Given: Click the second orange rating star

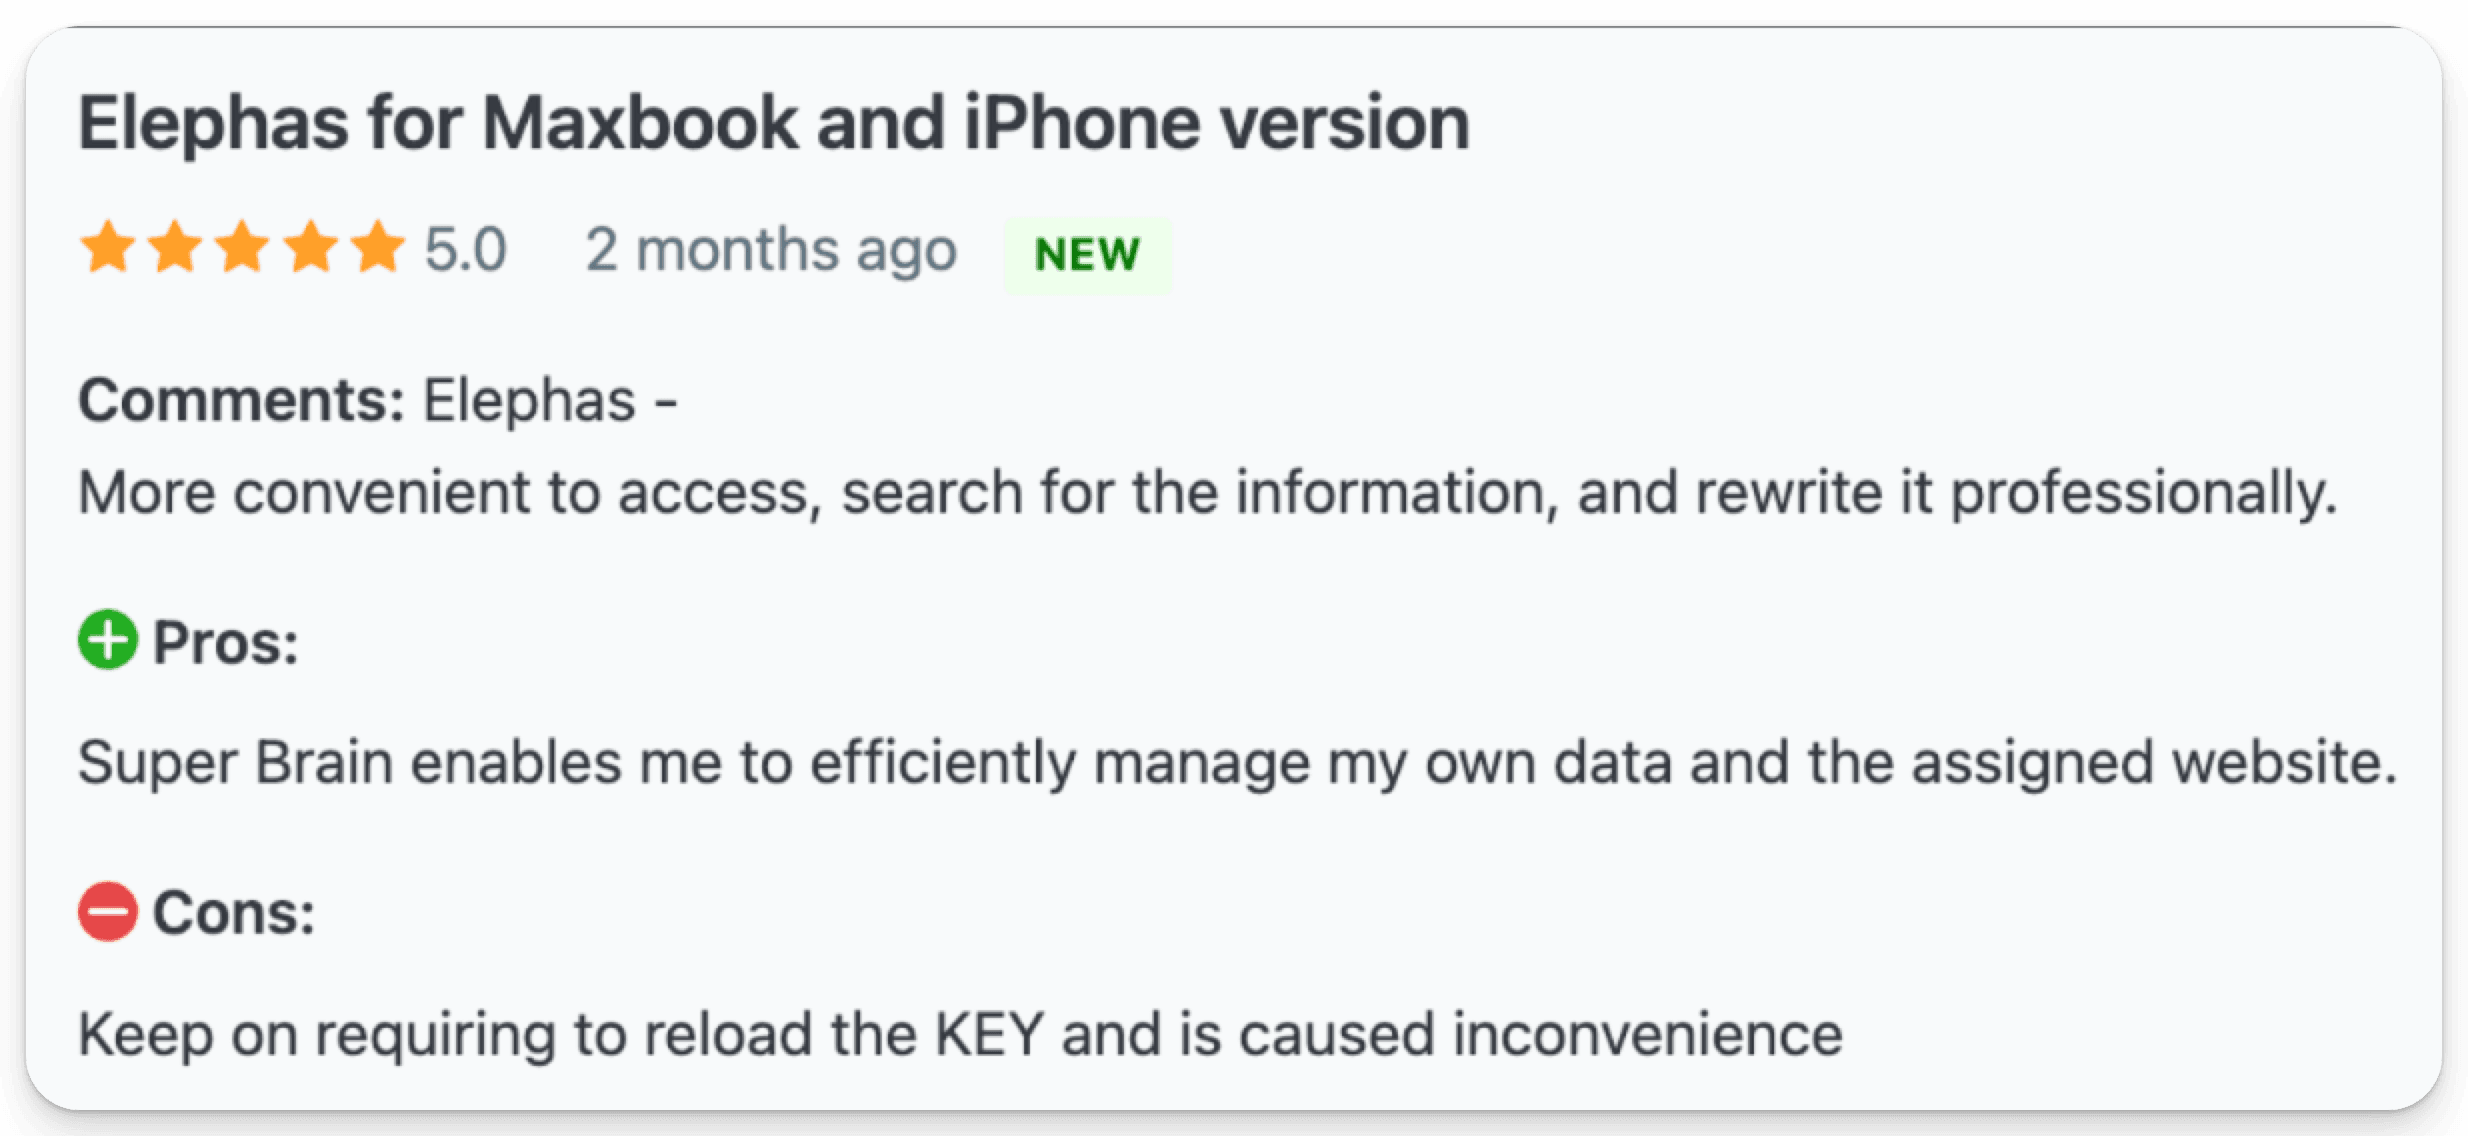Looking at the screenshot, I should coord(175,248).
